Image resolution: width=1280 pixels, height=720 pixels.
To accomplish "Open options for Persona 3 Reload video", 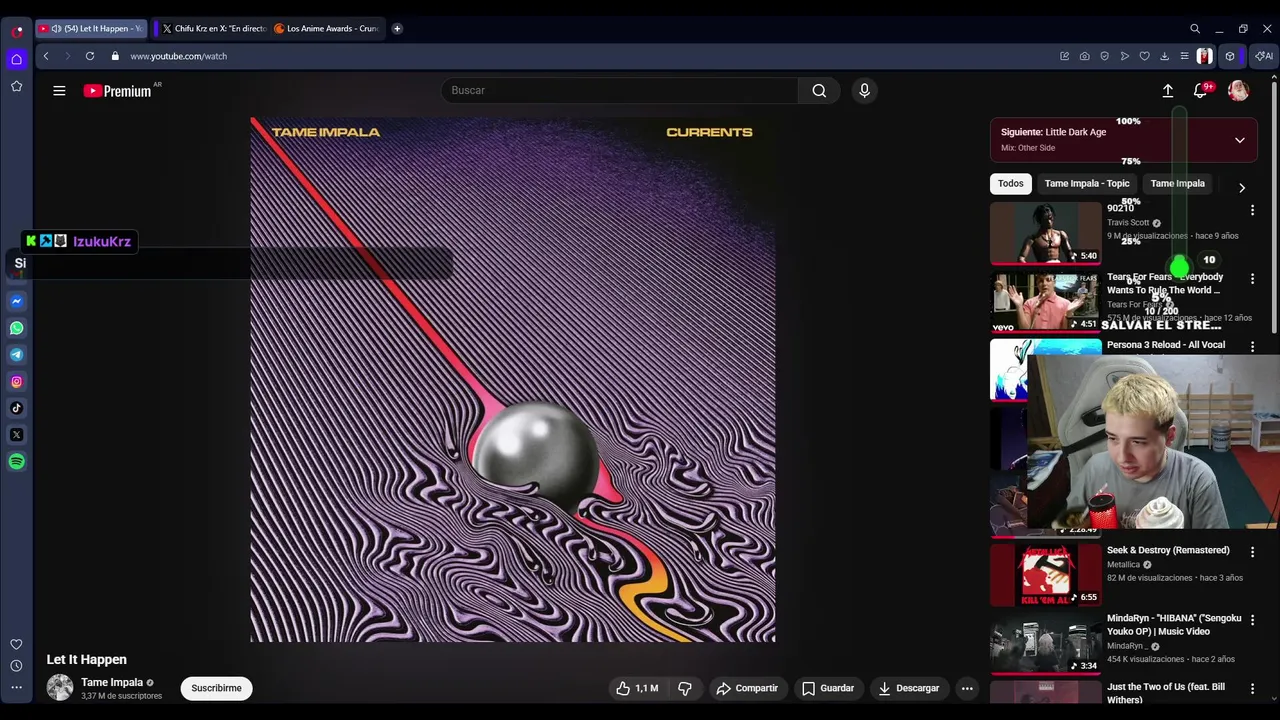I will pyautogui.click(x=1252, y=346).
